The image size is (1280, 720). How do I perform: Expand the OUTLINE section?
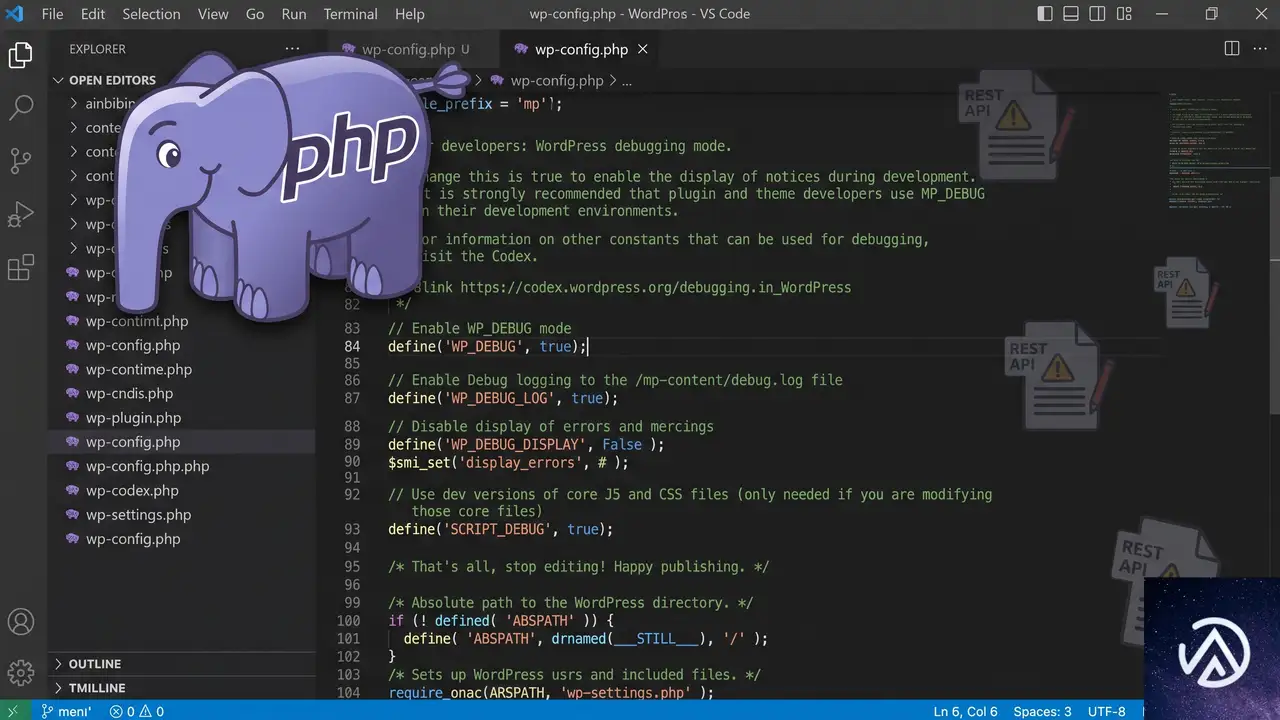point(95,664)
